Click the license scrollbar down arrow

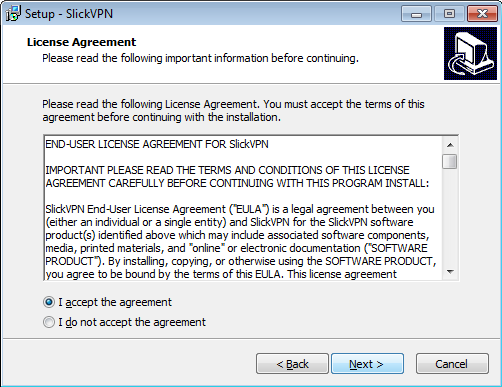tap(450, 272)
